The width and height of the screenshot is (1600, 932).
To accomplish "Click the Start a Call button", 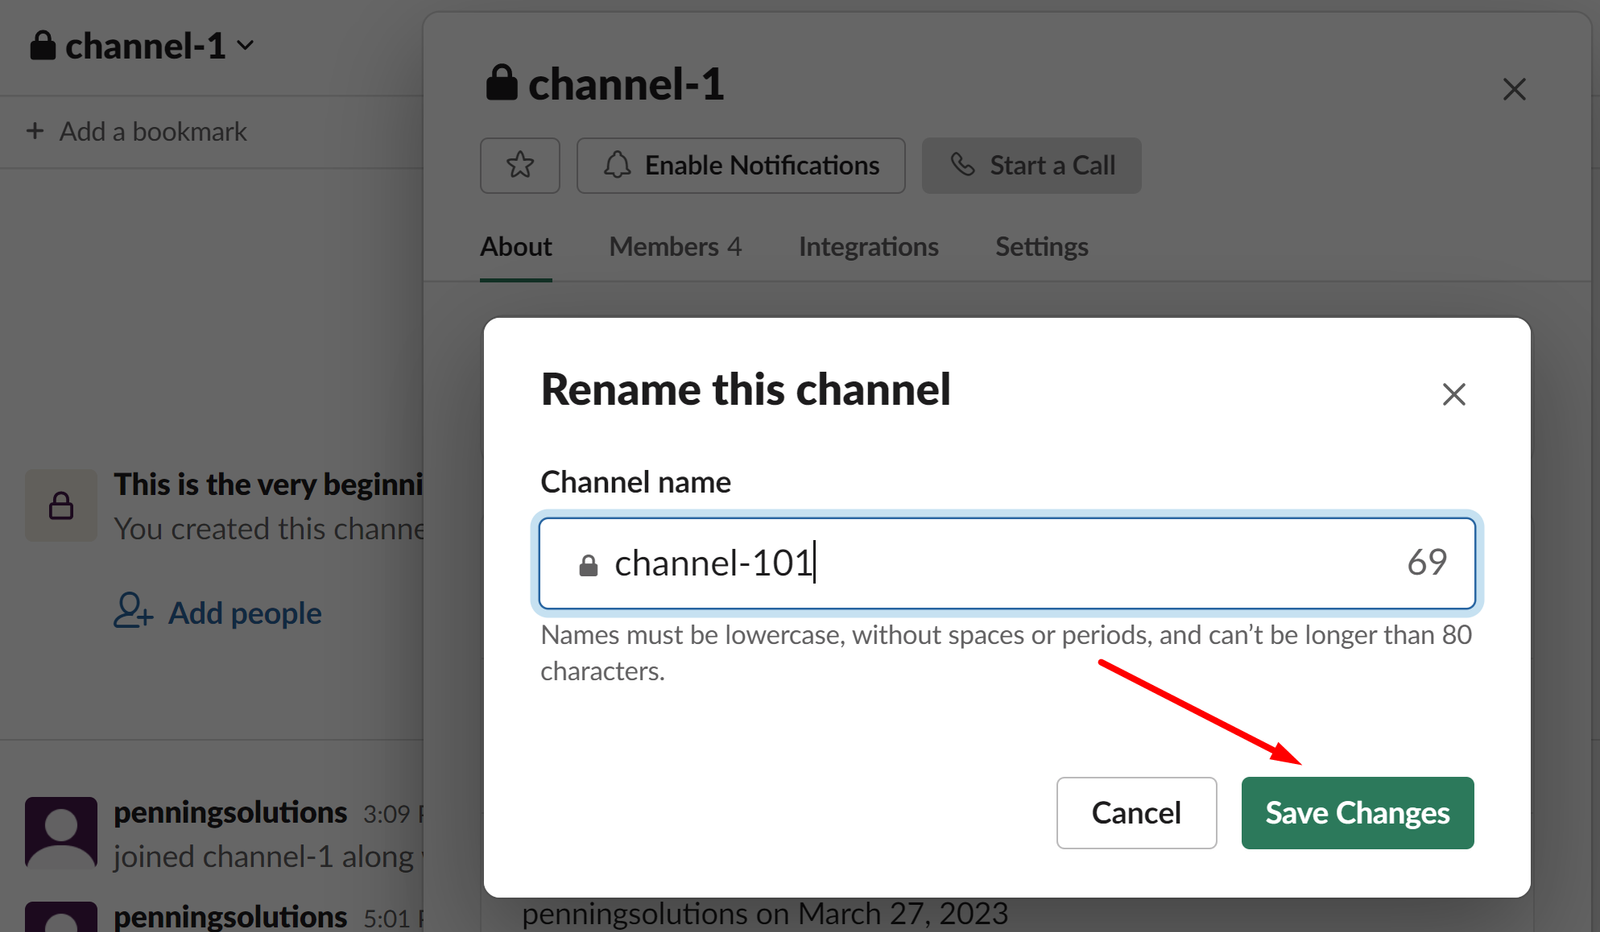I will (x=1031, y=165).
